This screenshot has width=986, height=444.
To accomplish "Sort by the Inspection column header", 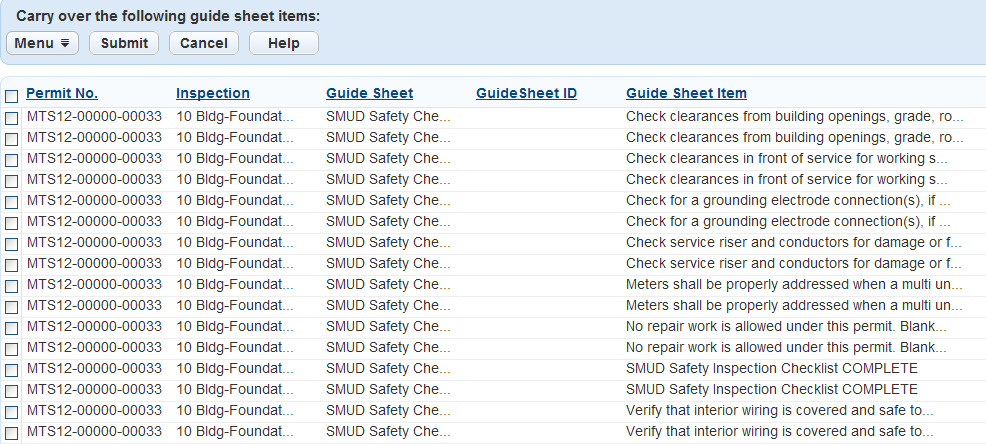I will coord(213,93).
